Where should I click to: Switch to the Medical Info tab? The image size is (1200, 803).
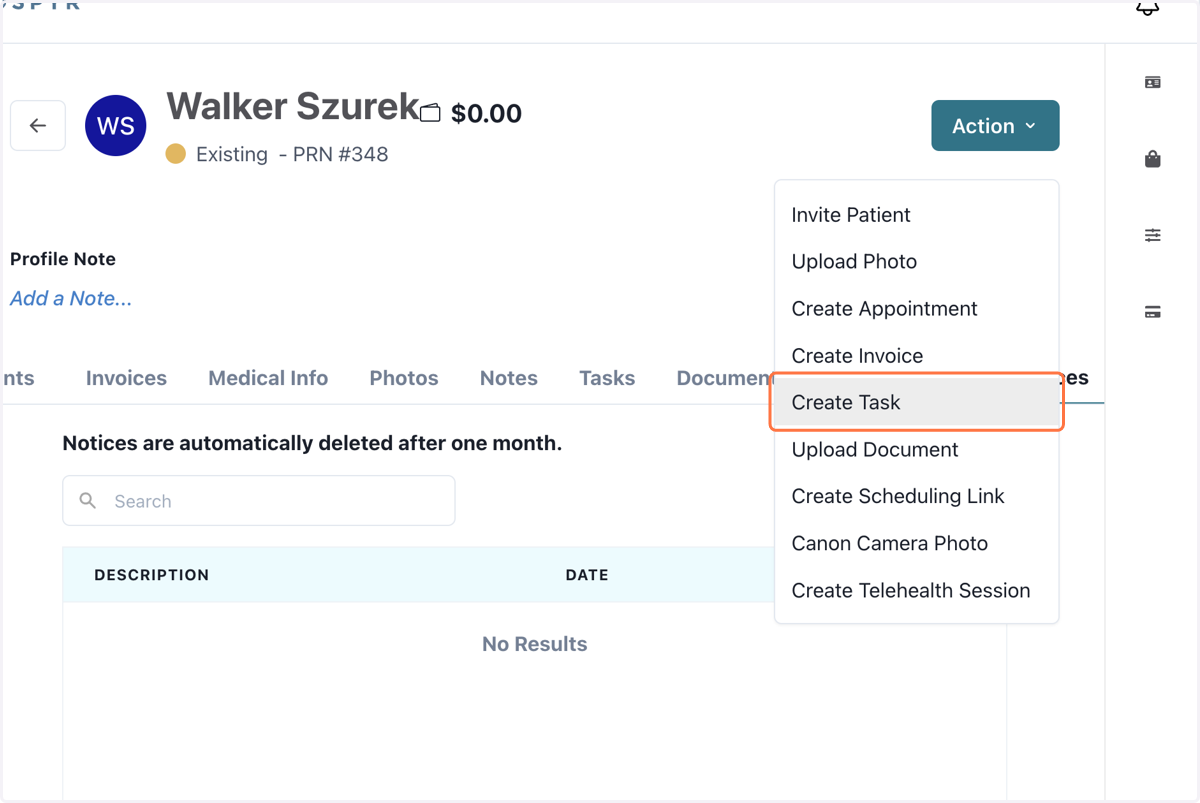click(x=268, y=378)
